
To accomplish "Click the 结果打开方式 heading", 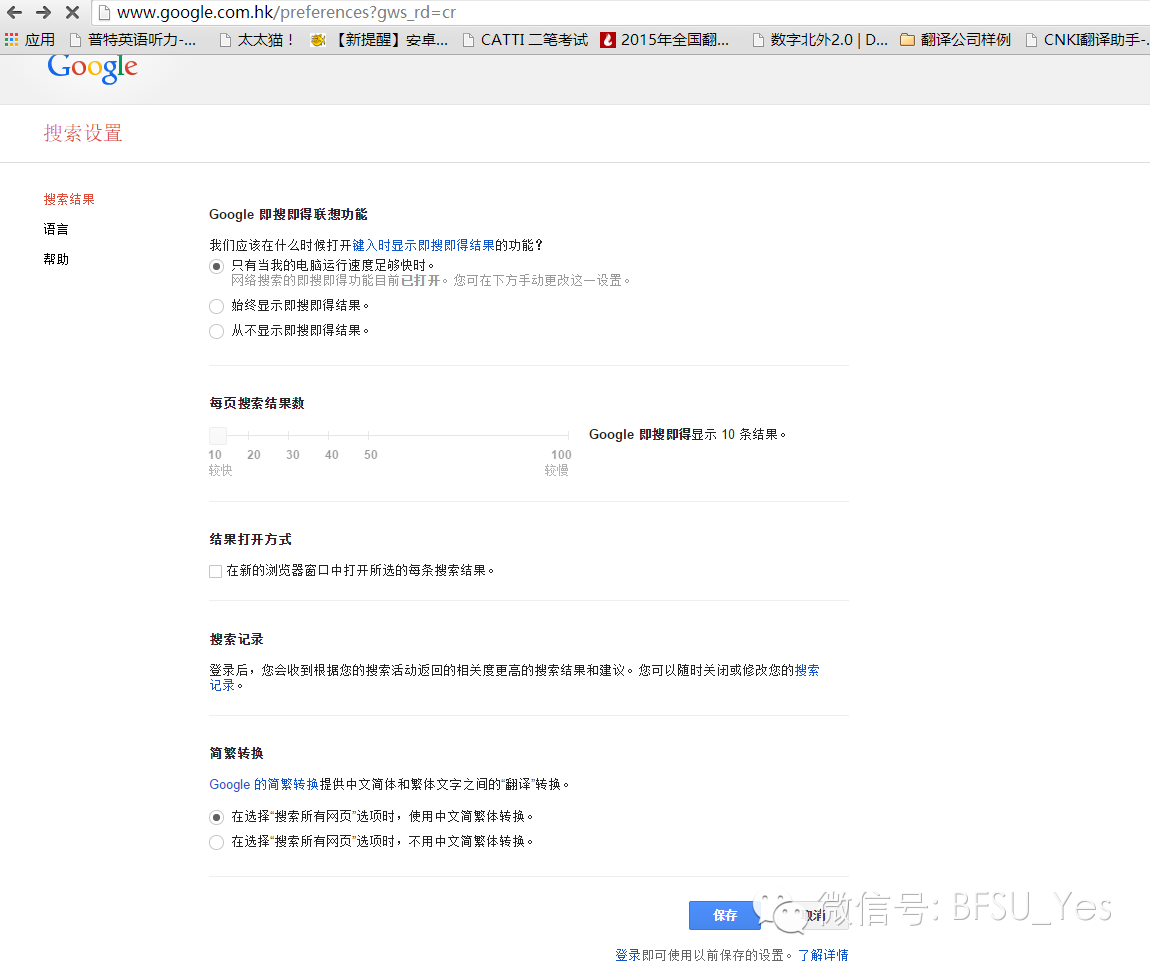I will coord(250,540).
